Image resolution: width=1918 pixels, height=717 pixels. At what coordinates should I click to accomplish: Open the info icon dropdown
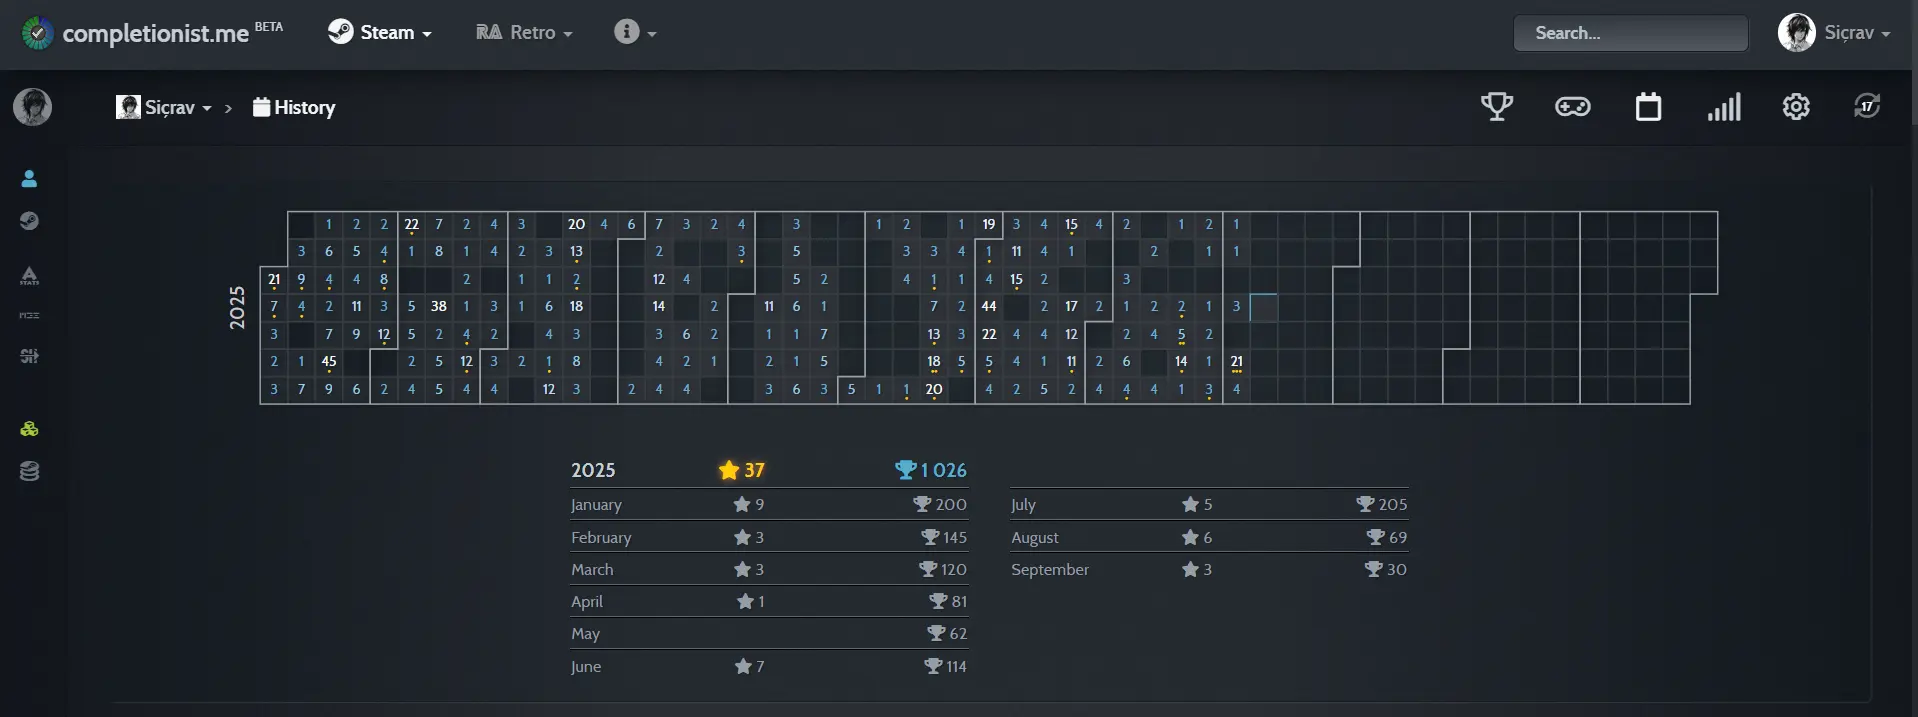(x=635, y=33)
